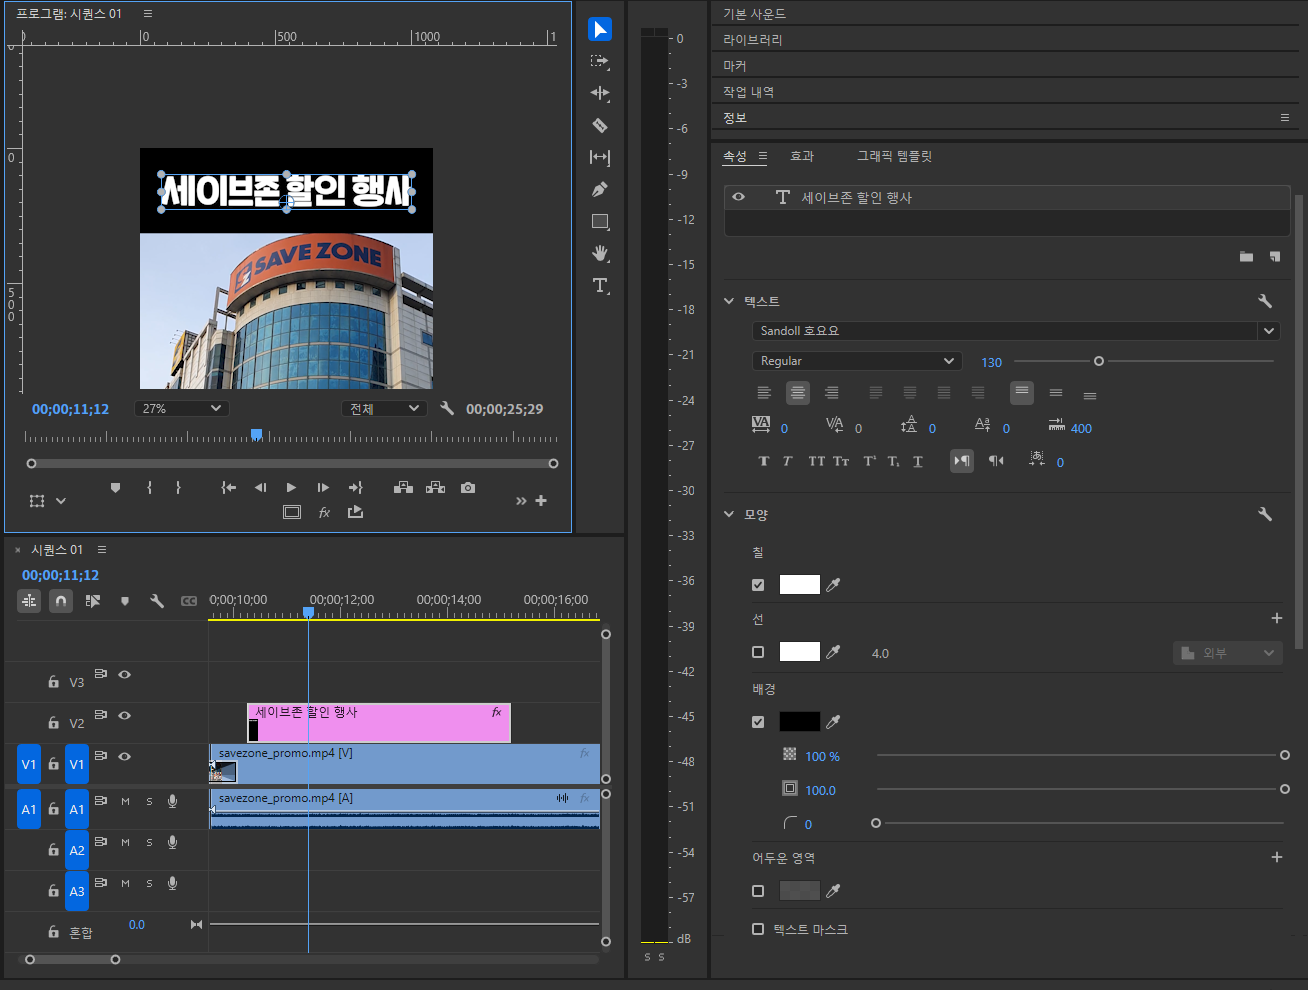
Task: Step forward one frame
Action: tap(323, 488)
